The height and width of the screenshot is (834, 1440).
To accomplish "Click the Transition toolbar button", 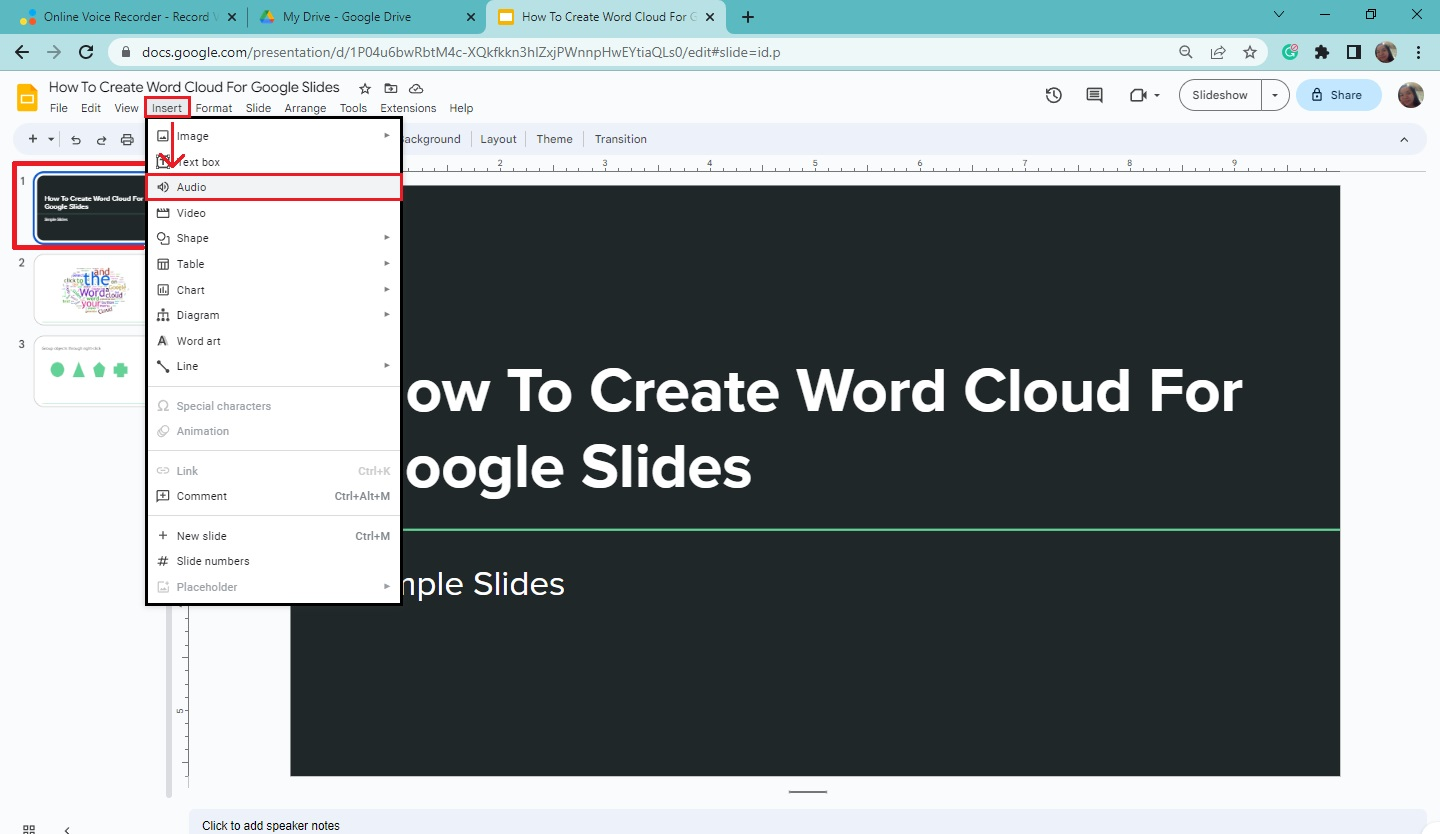I will [x=621, y=139].
